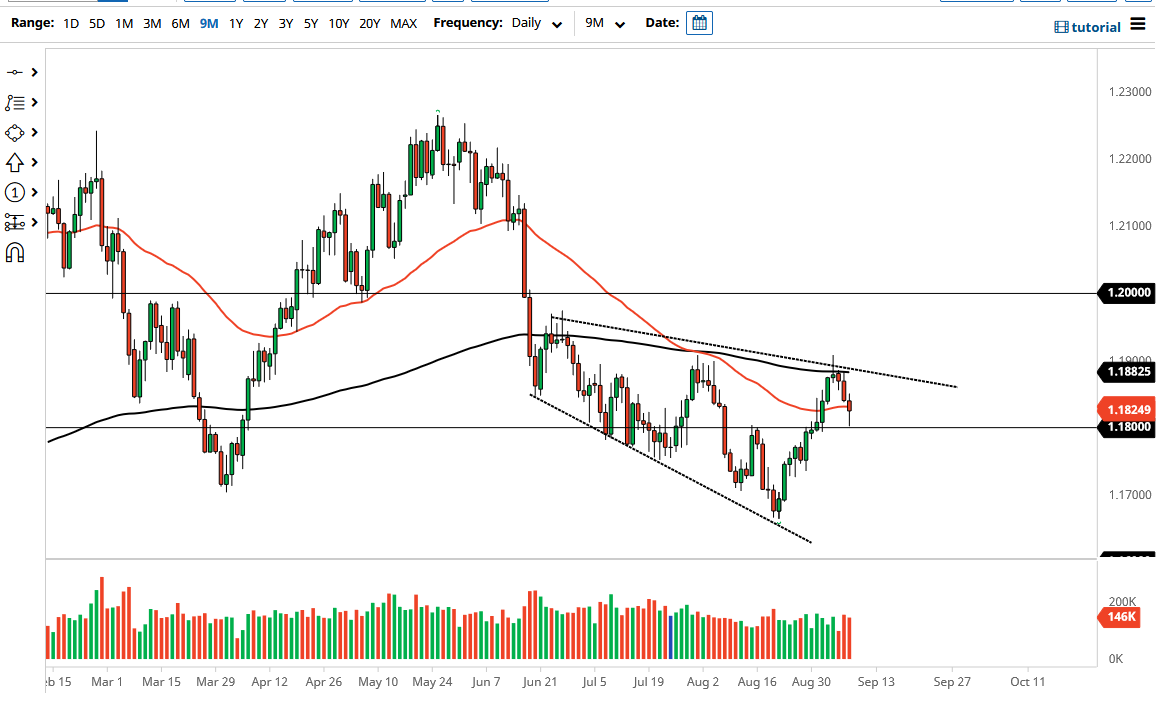Select the arrow marker tool icon

[15, 162]
